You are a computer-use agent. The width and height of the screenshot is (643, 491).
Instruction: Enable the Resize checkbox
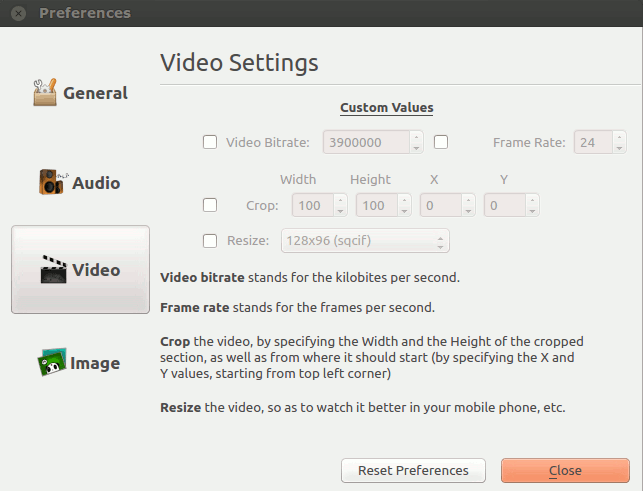pos(210,241)
